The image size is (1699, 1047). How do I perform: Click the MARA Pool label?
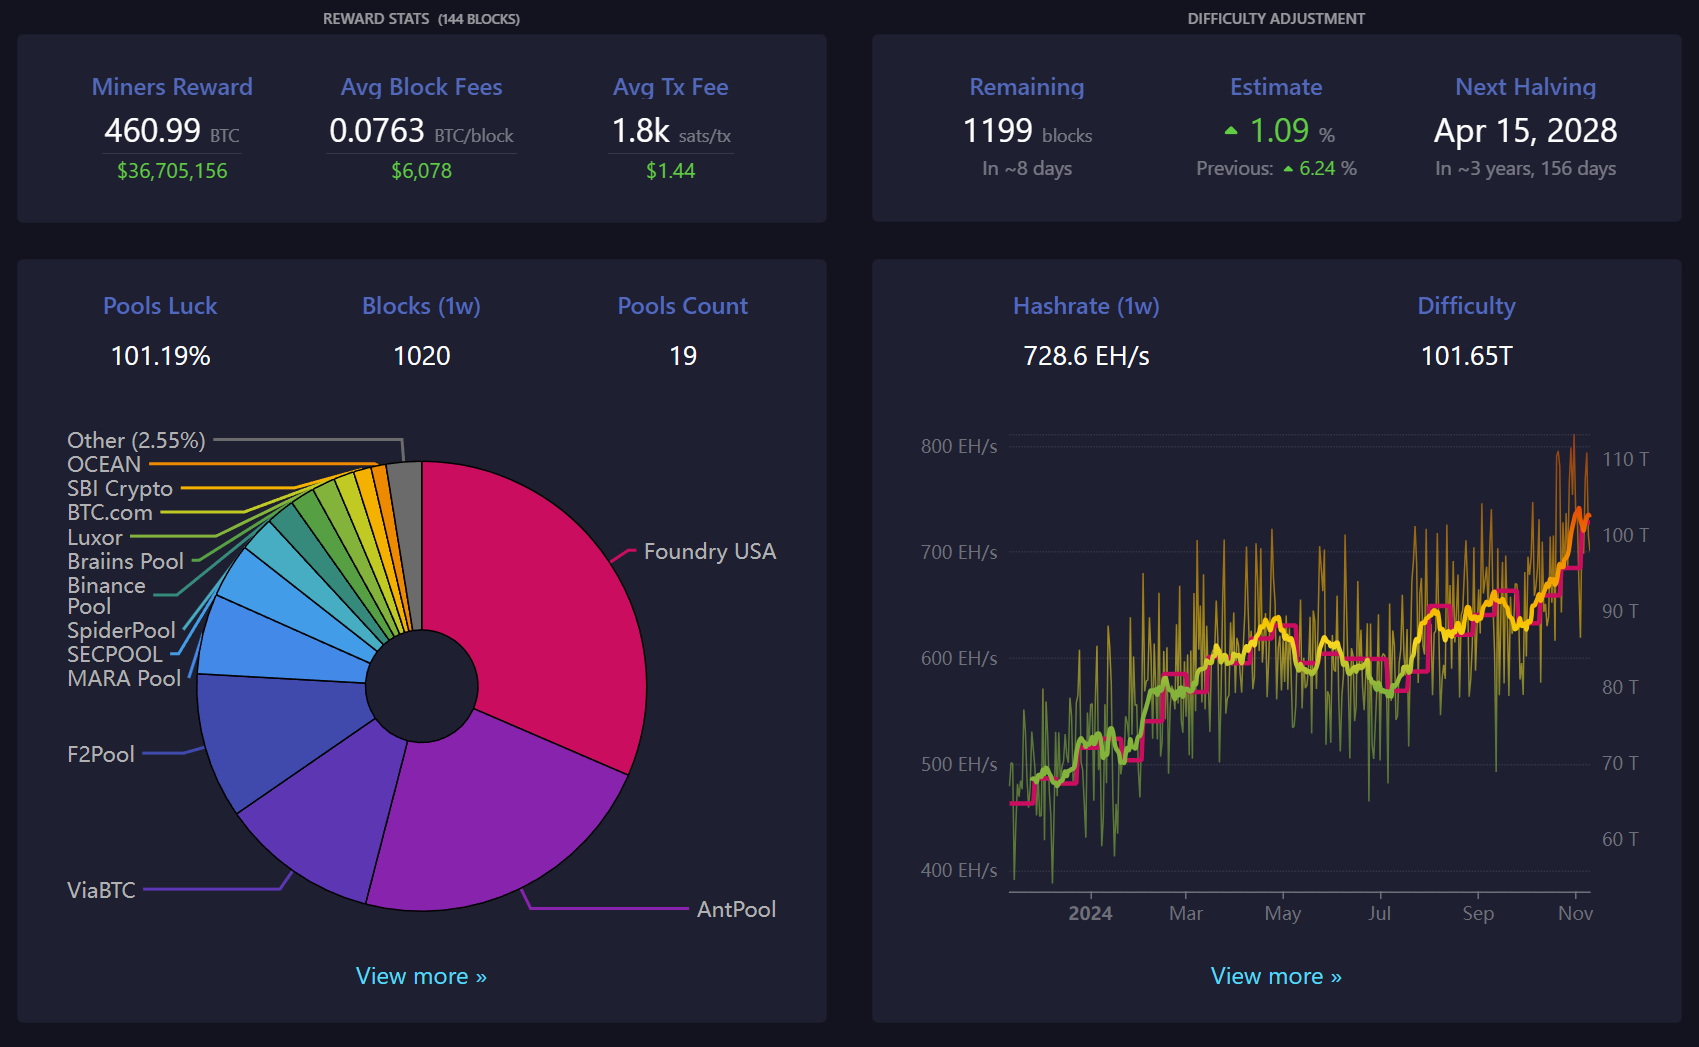tap(124, 678)
